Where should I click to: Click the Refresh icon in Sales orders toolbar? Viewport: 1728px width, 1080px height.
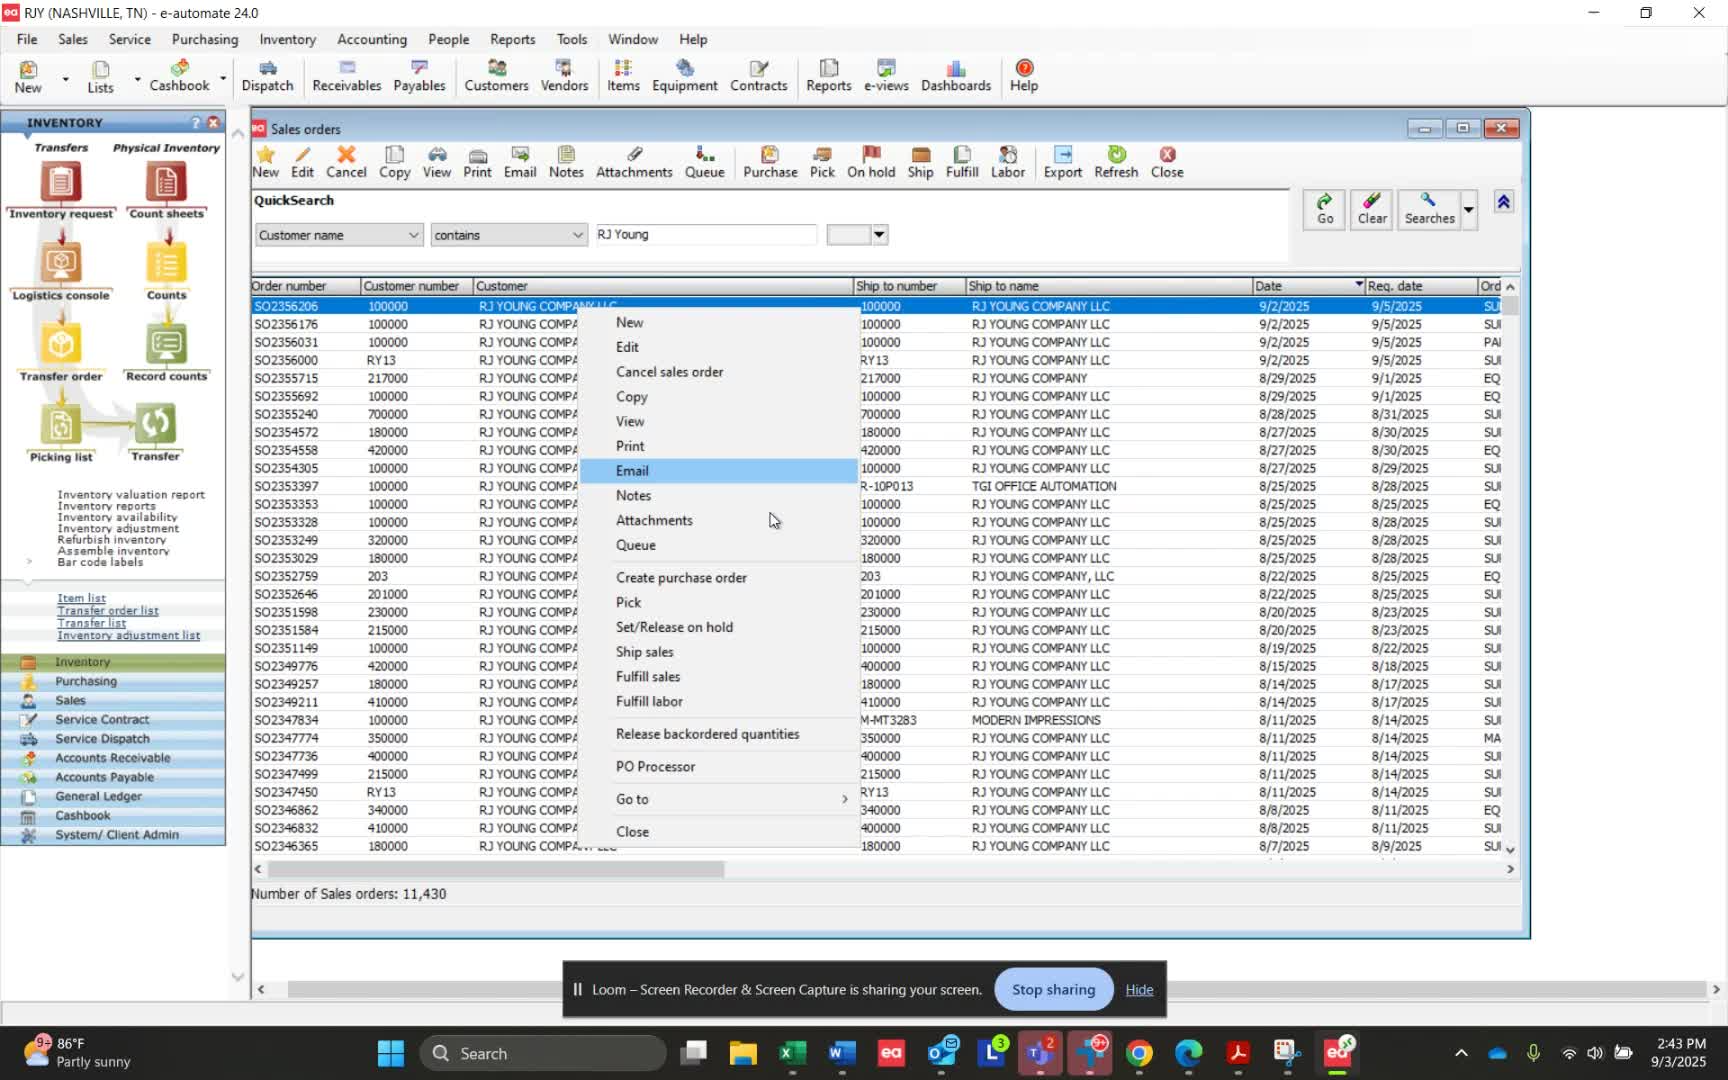click(1116, 162)
